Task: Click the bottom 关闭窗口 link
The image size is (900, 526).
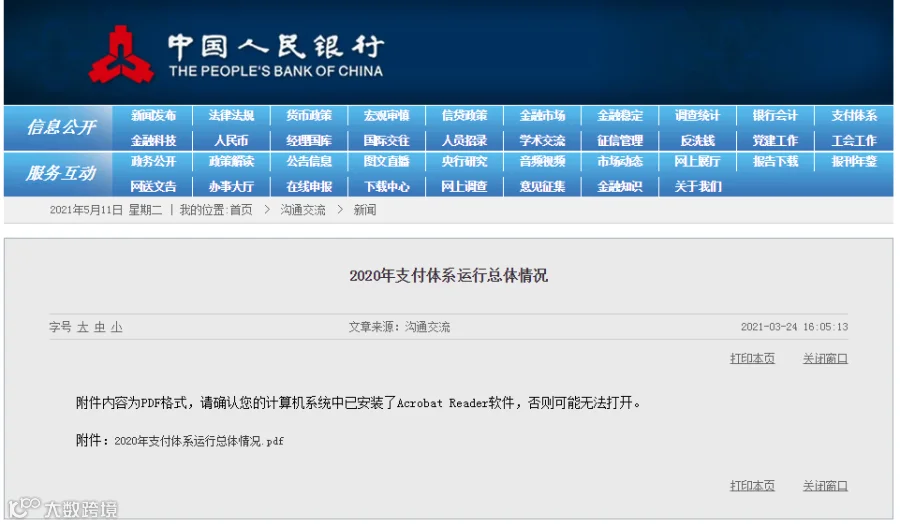Action: click(x=825, y=486)
